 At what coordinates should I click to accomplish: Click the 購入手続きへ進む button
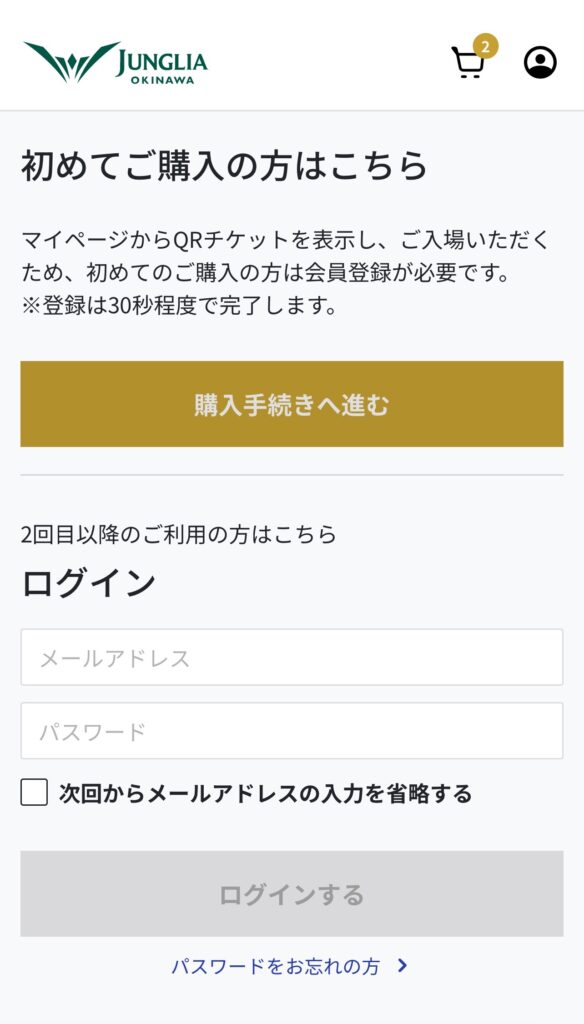pyautogui.click(x=292, y=404)
